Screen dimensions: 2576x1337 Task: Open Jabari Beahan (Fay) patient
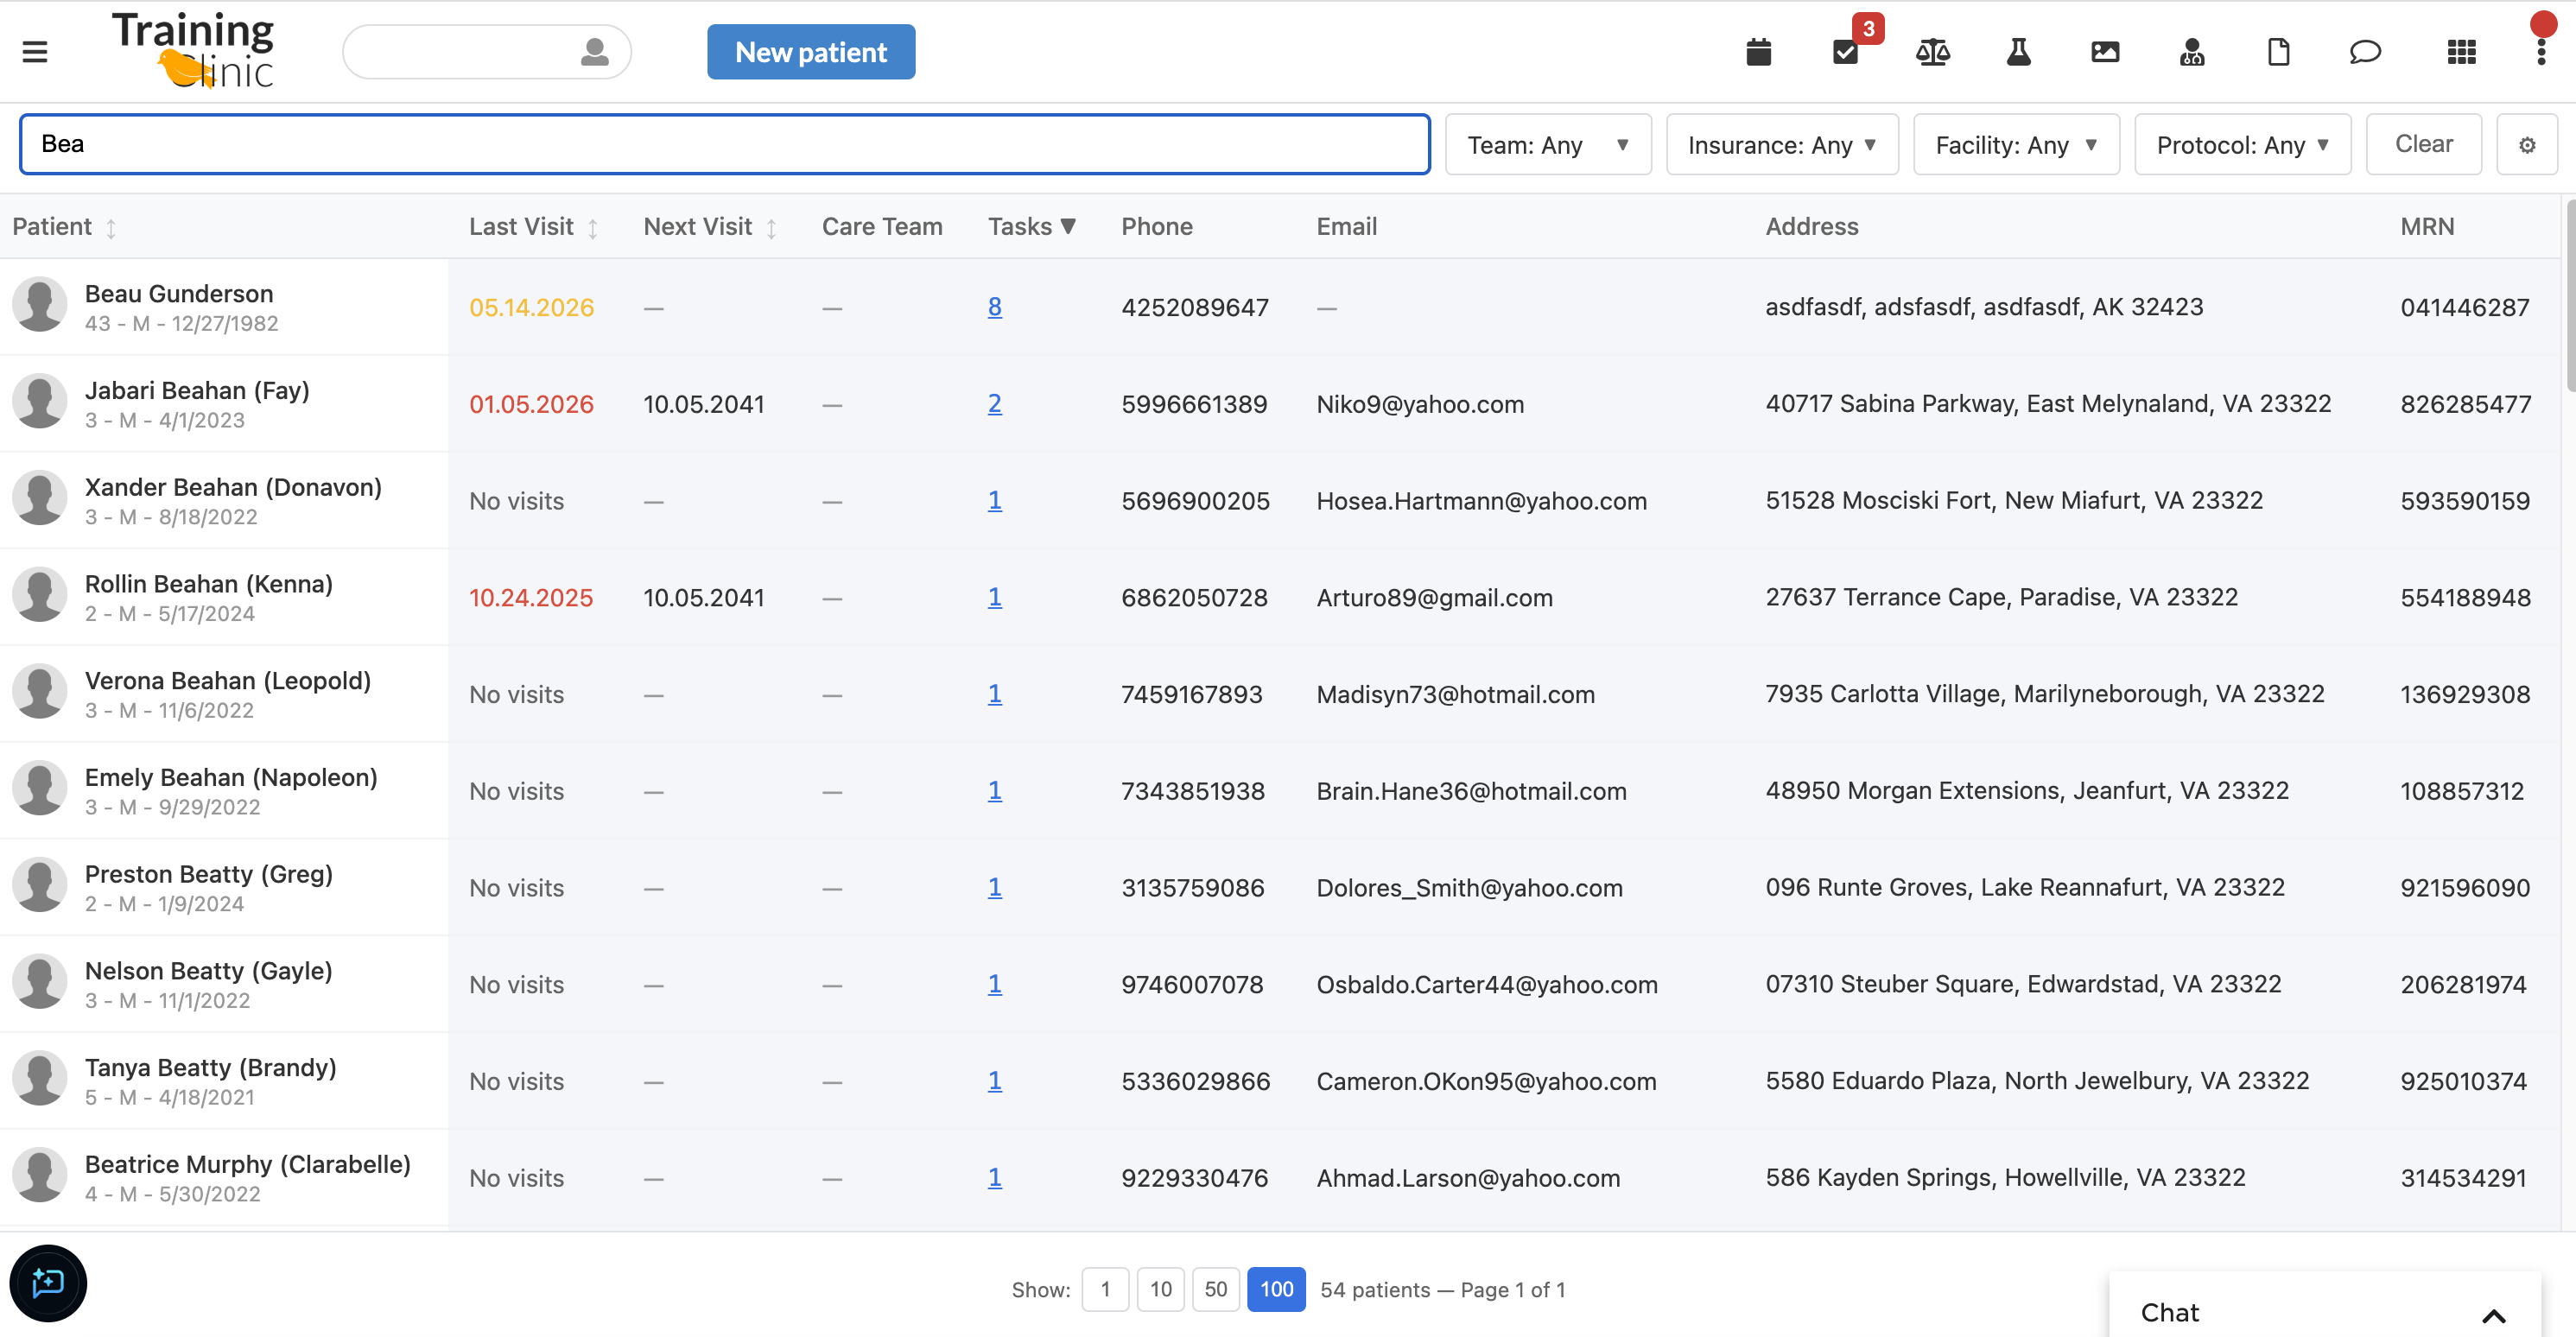(x=197, y=390)
